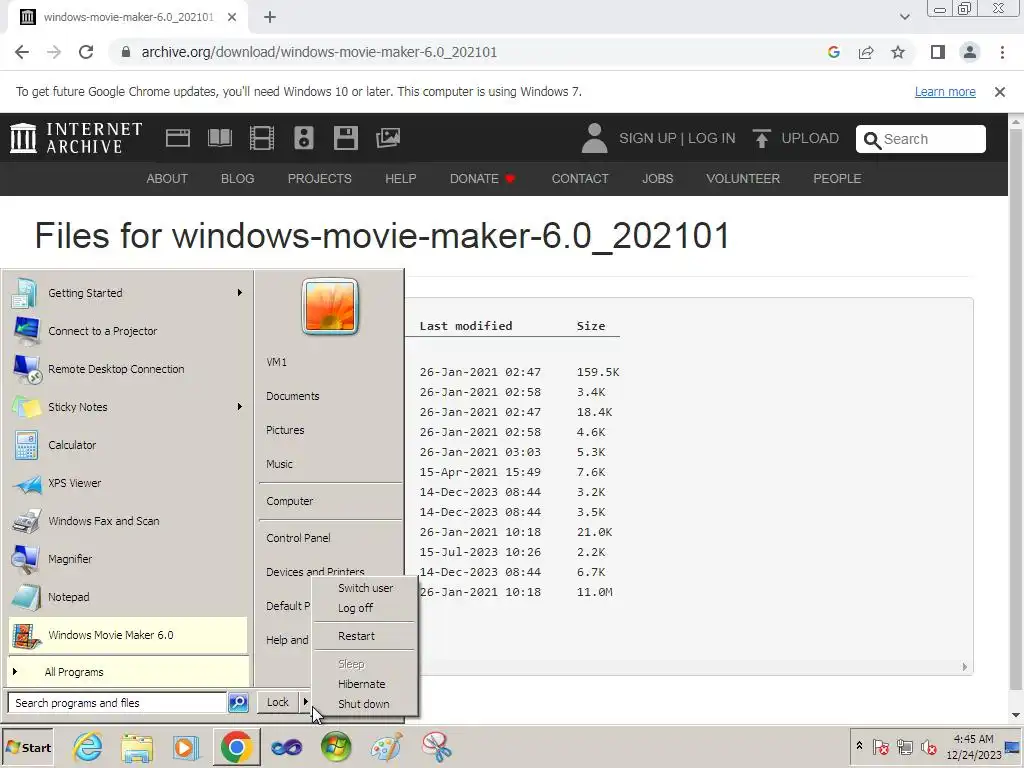
Task: Open Calculator from Start menu
Action: coord(129,445)
